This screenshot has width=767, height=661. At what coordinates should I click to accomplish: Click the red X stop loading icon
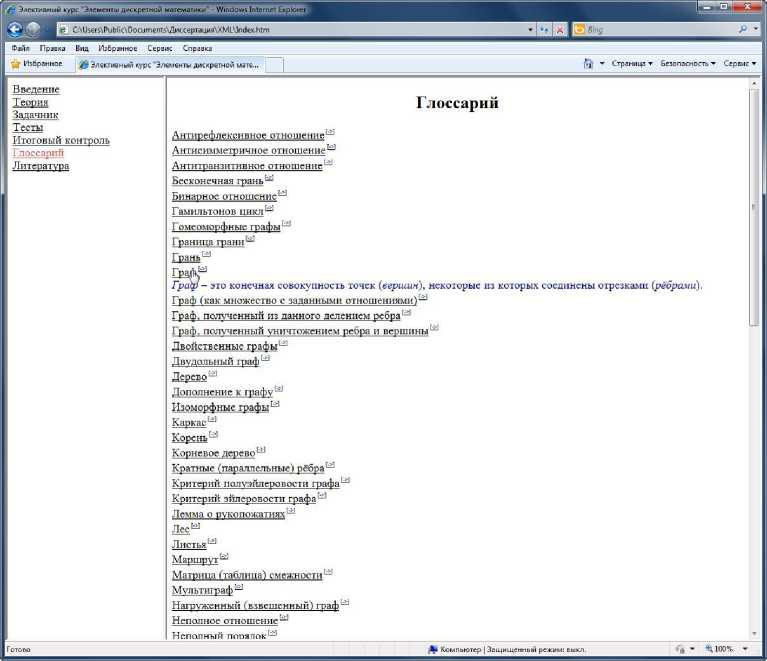pyautogui.click(x=560, y=30)
